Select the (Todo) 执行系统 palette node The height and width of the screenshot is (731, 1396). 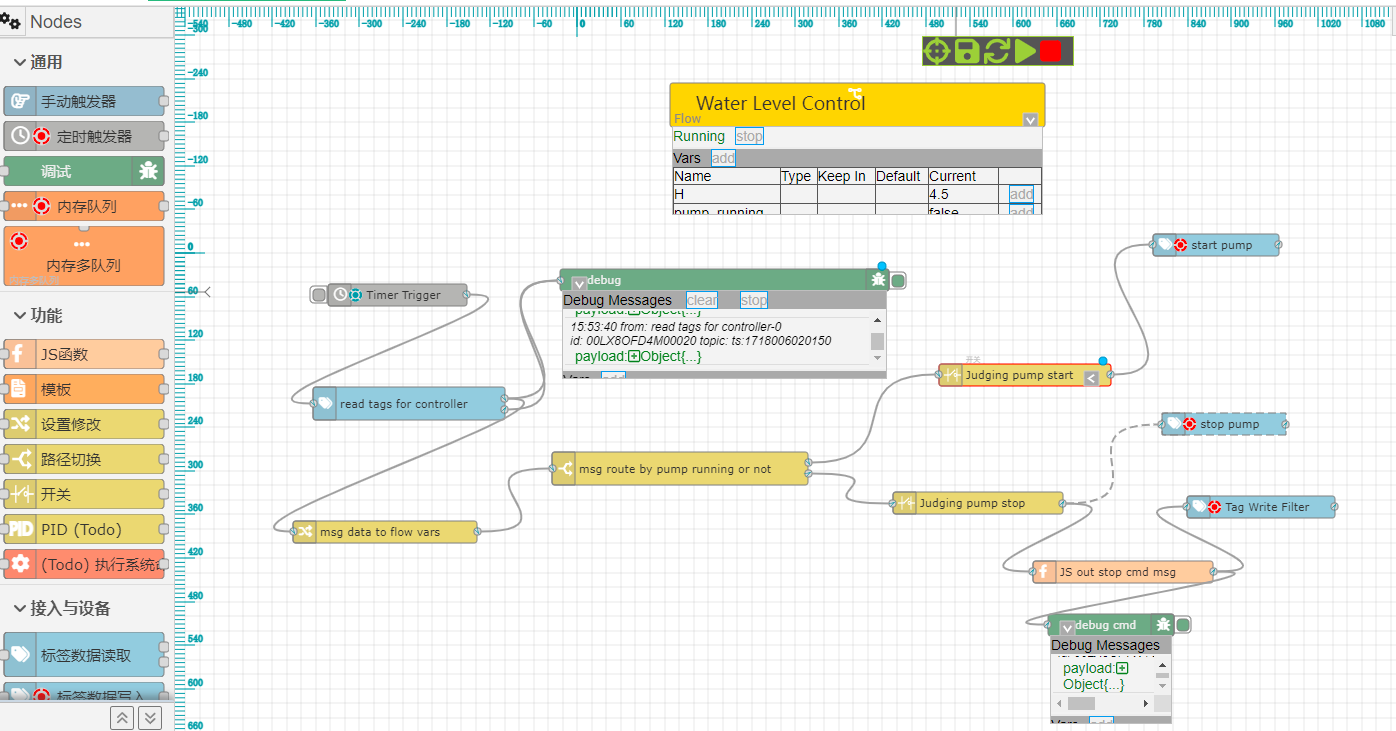tap(84, 564)
